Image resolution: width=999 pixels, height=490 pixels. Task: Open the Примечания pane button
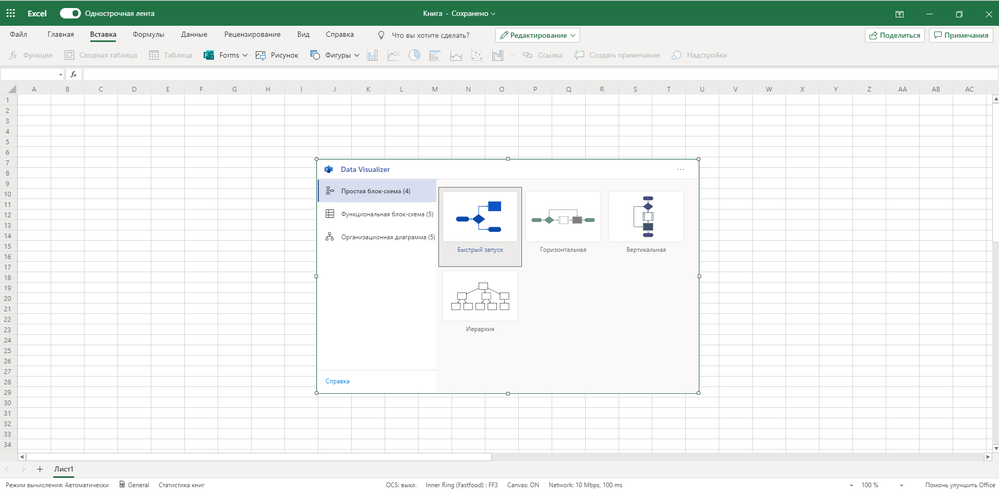961,35
